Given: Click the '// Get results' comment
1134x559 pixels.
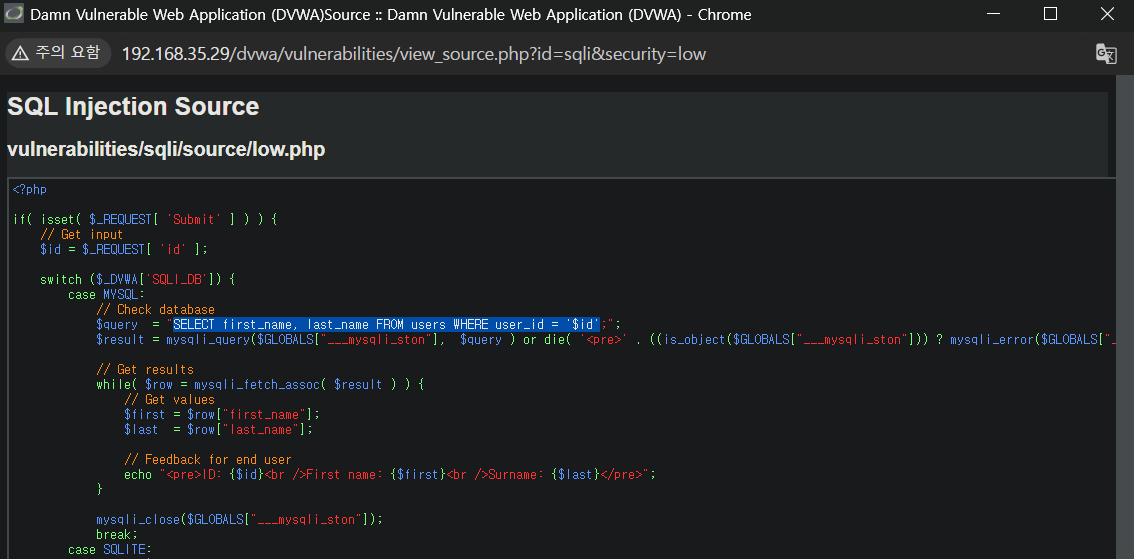Looking at the screenshot, I should point(145,370).
